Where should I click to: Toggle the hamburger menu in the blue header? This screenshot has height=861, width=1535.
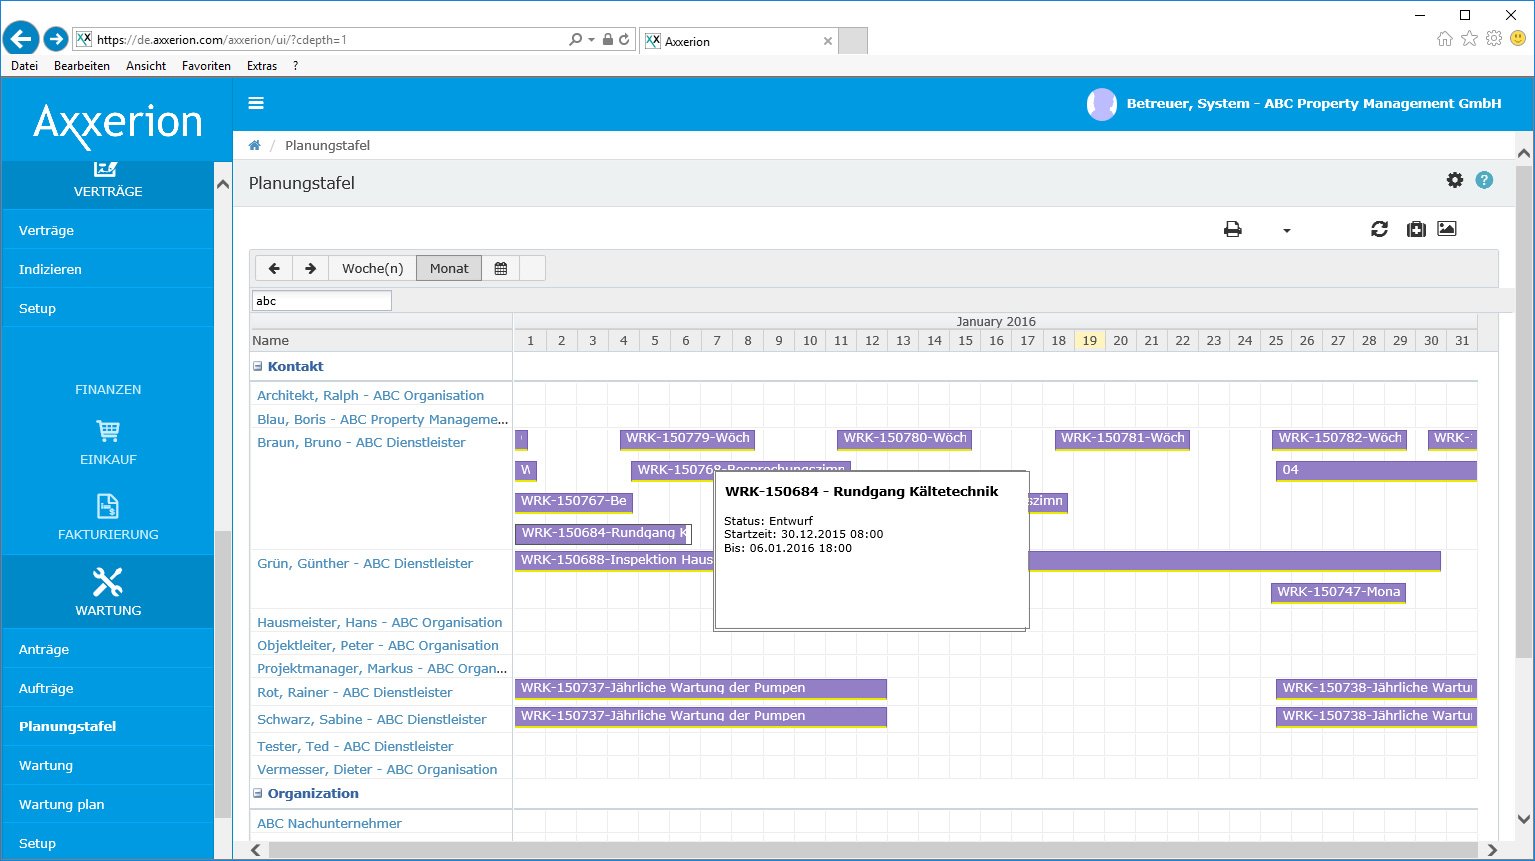click(x=256, y=103)
